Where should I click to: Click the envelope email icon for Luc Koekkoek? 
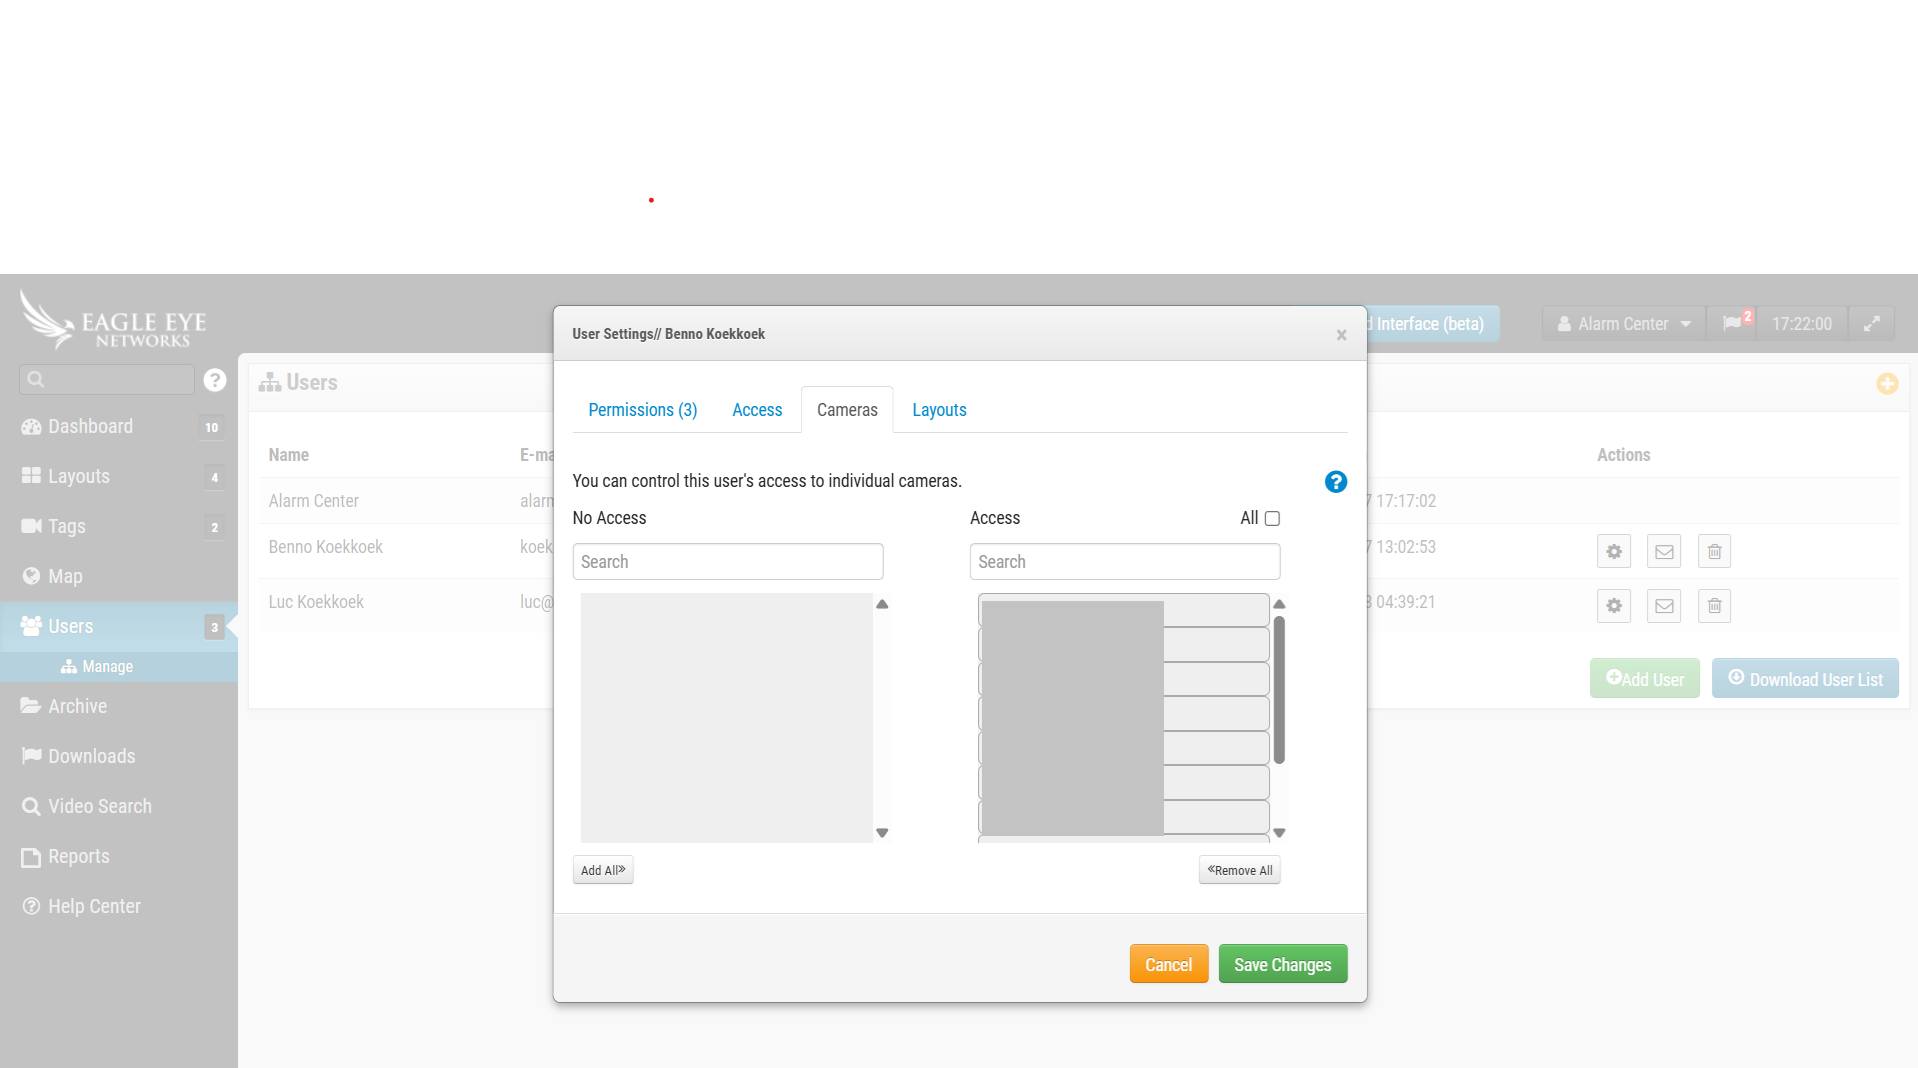1663,605
